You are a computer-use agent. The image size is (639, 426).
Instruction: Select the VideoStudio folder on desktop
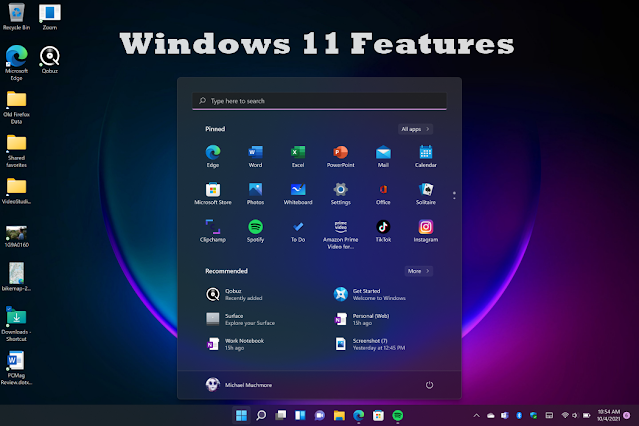[16, 192]
